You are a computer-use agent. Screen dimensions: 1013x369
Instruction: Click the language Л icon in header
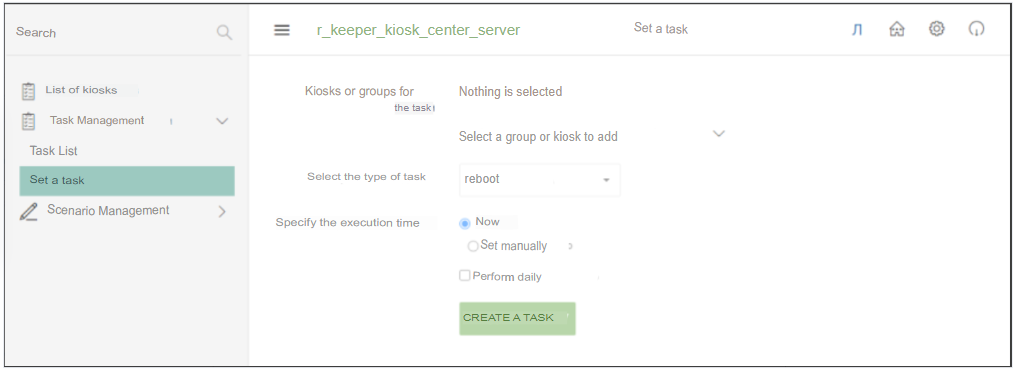(x=857, y=30)
